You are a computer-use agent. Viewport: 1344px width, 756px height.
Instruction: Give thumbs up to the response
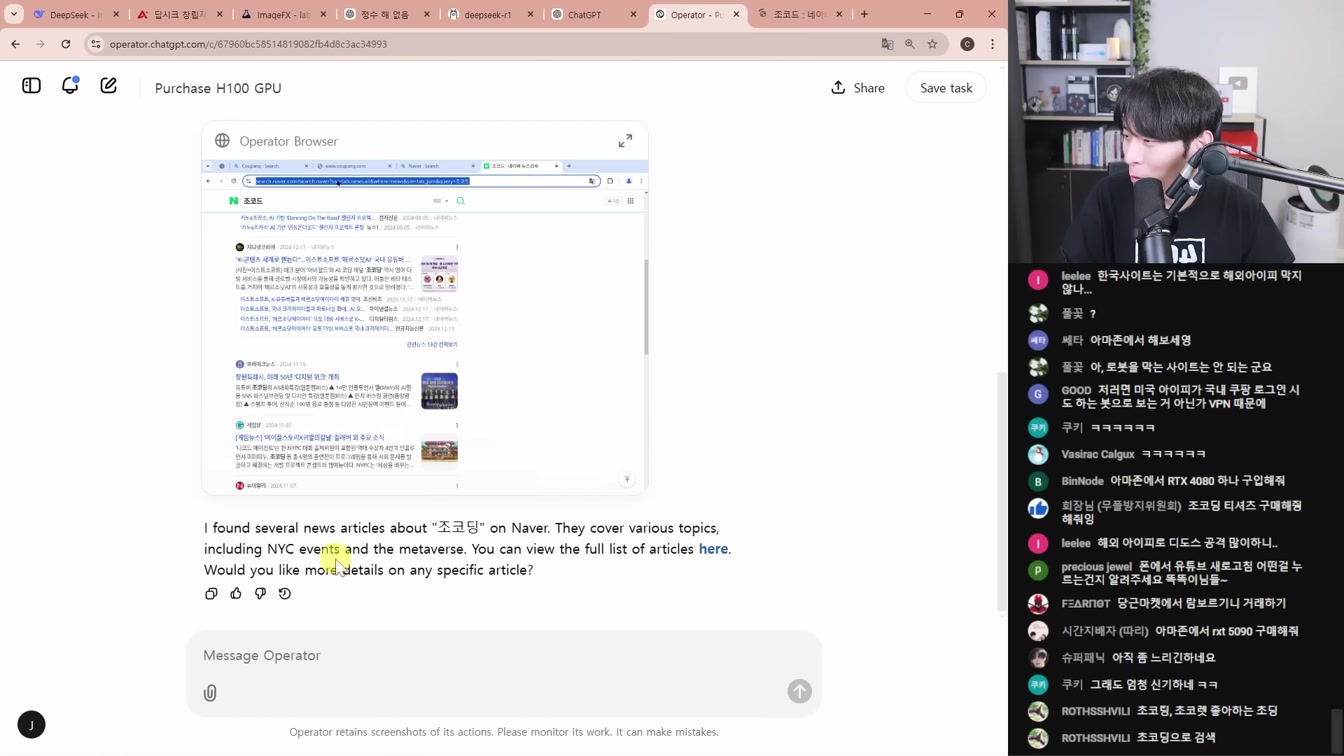236,594
